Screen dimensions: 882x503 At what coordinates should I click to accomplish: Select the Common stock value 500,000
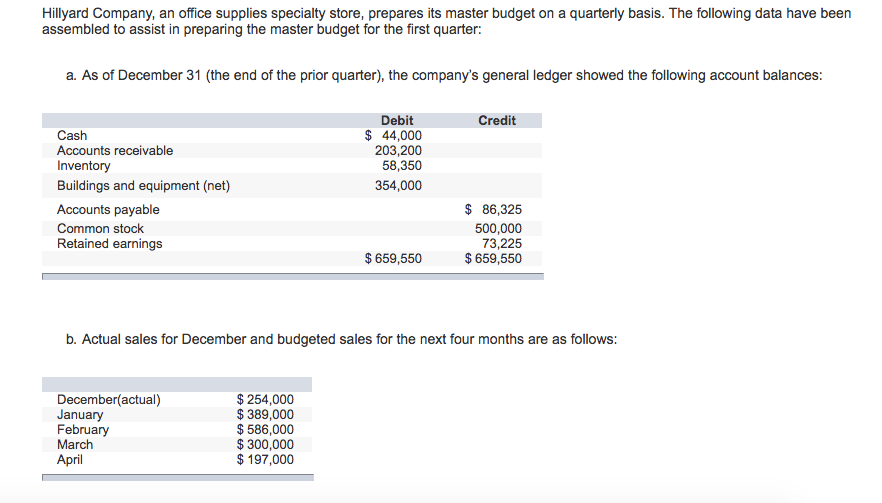(498, 229)
